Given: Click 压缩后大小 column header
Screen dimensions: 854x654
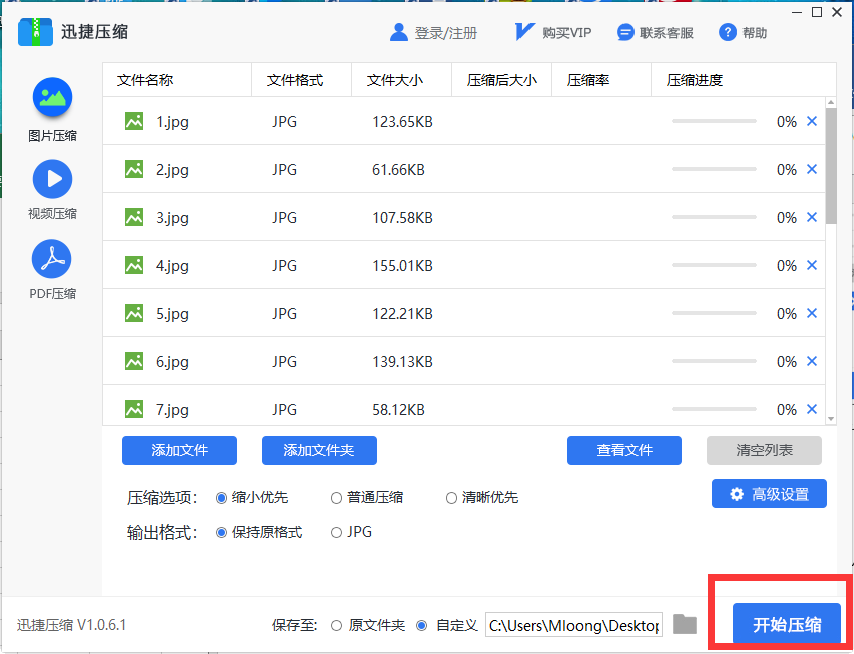Looking at the screenshot, I should pos(502,80).
